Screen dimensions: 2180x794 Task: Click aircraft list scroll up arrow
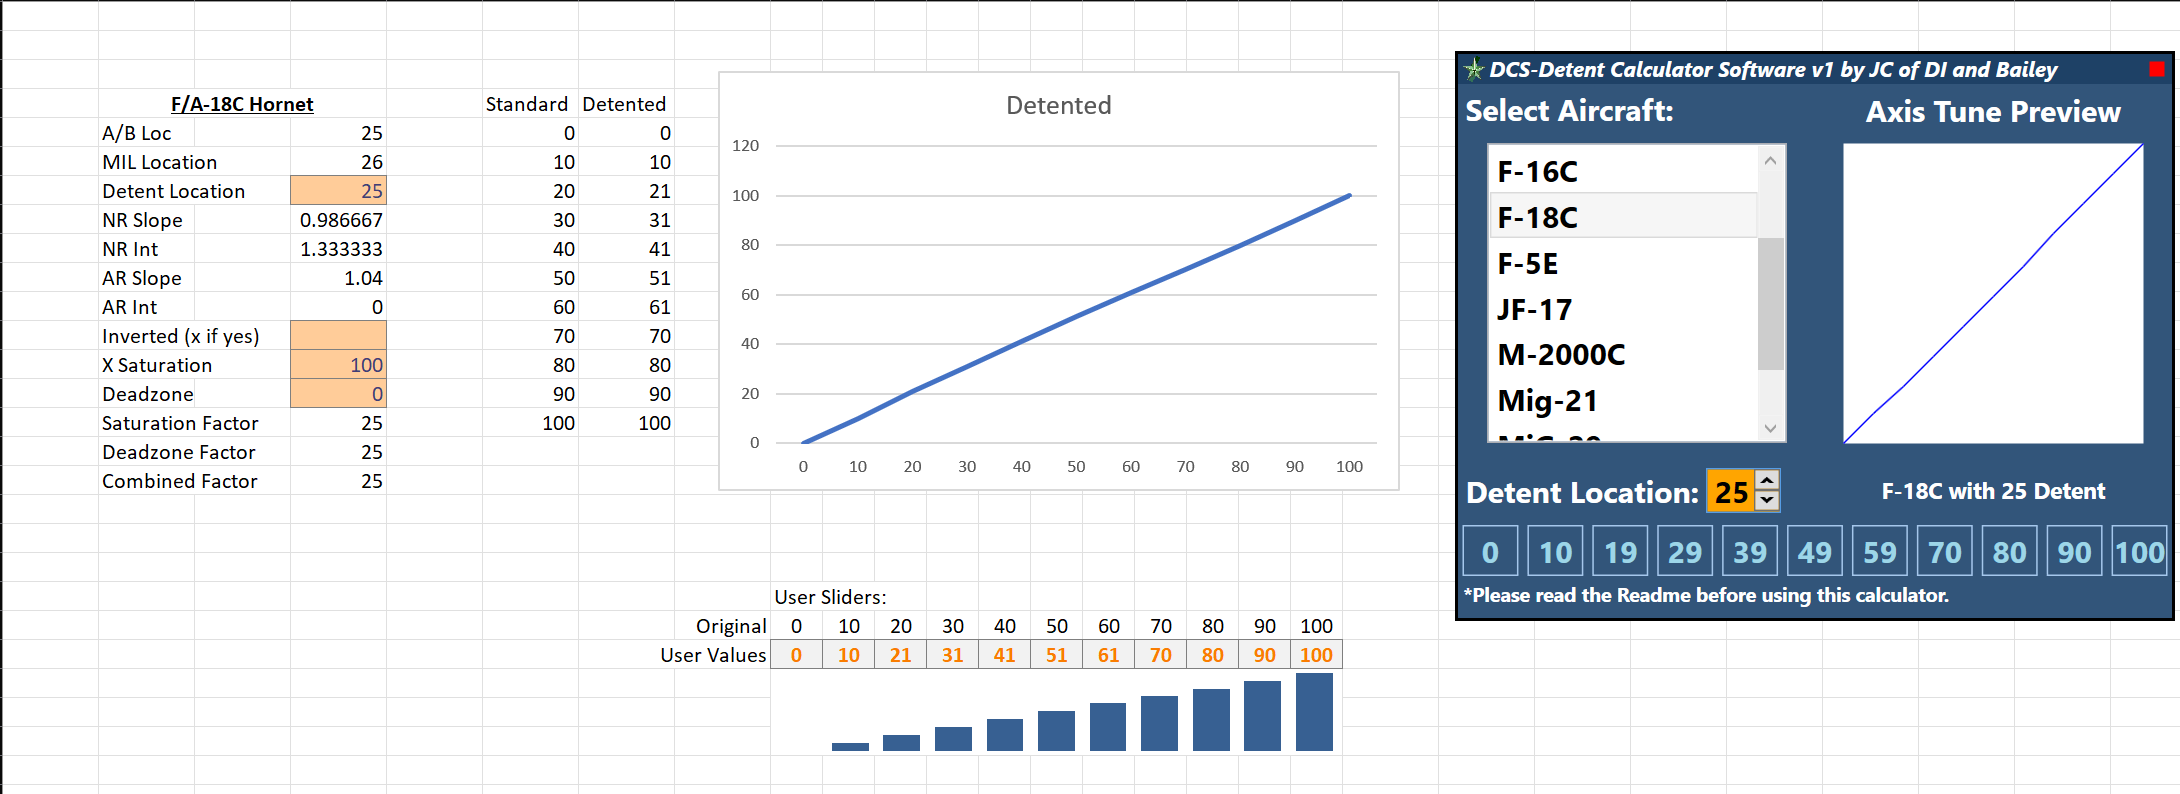(x=1770, y=160)
